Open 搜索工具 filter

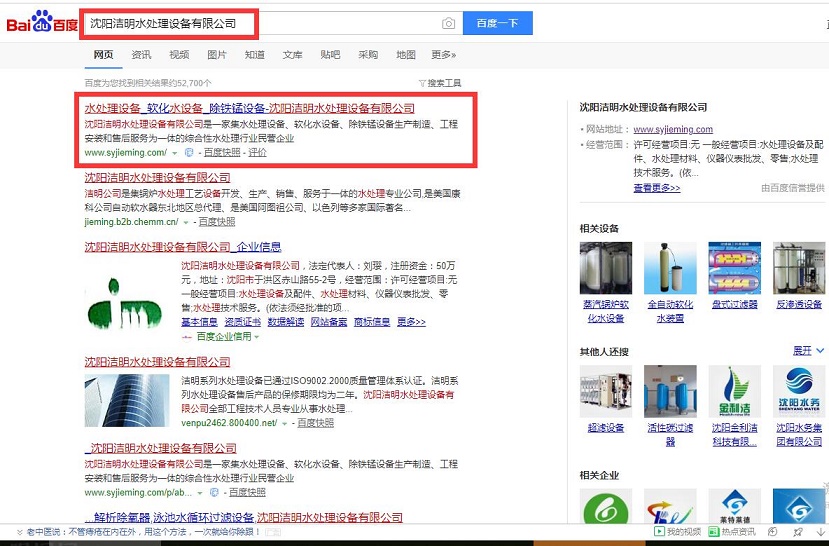point(440,83)
